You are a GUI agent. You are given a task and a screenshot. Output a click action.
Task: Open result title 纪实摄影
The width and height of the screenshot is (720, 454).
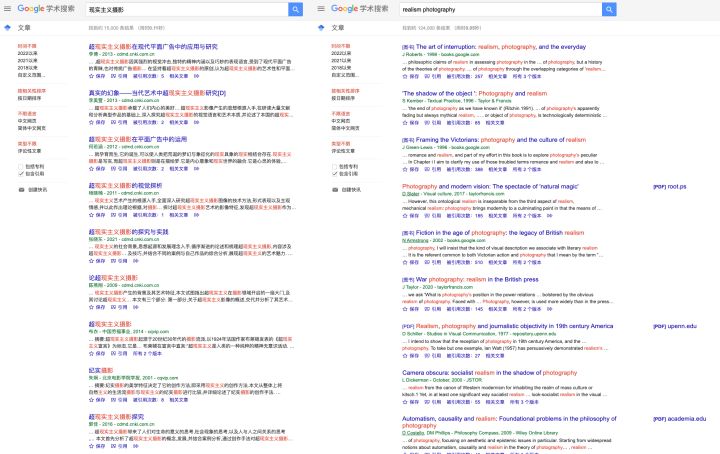(101, 370)
